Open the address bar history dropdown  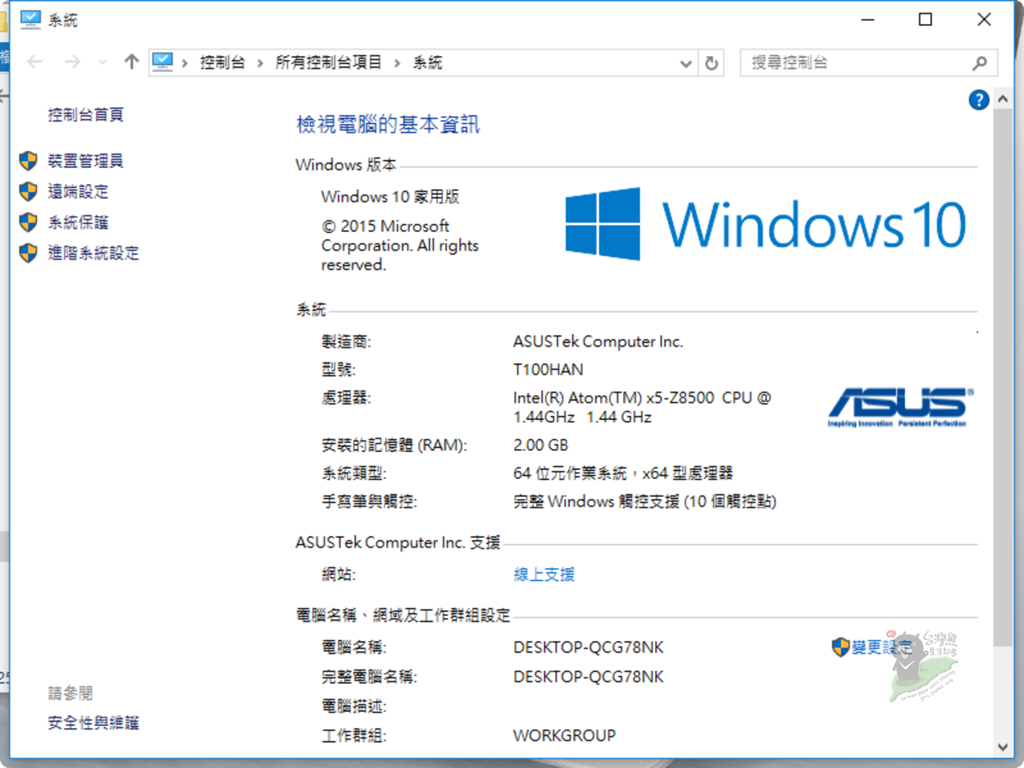click(686, 63)
